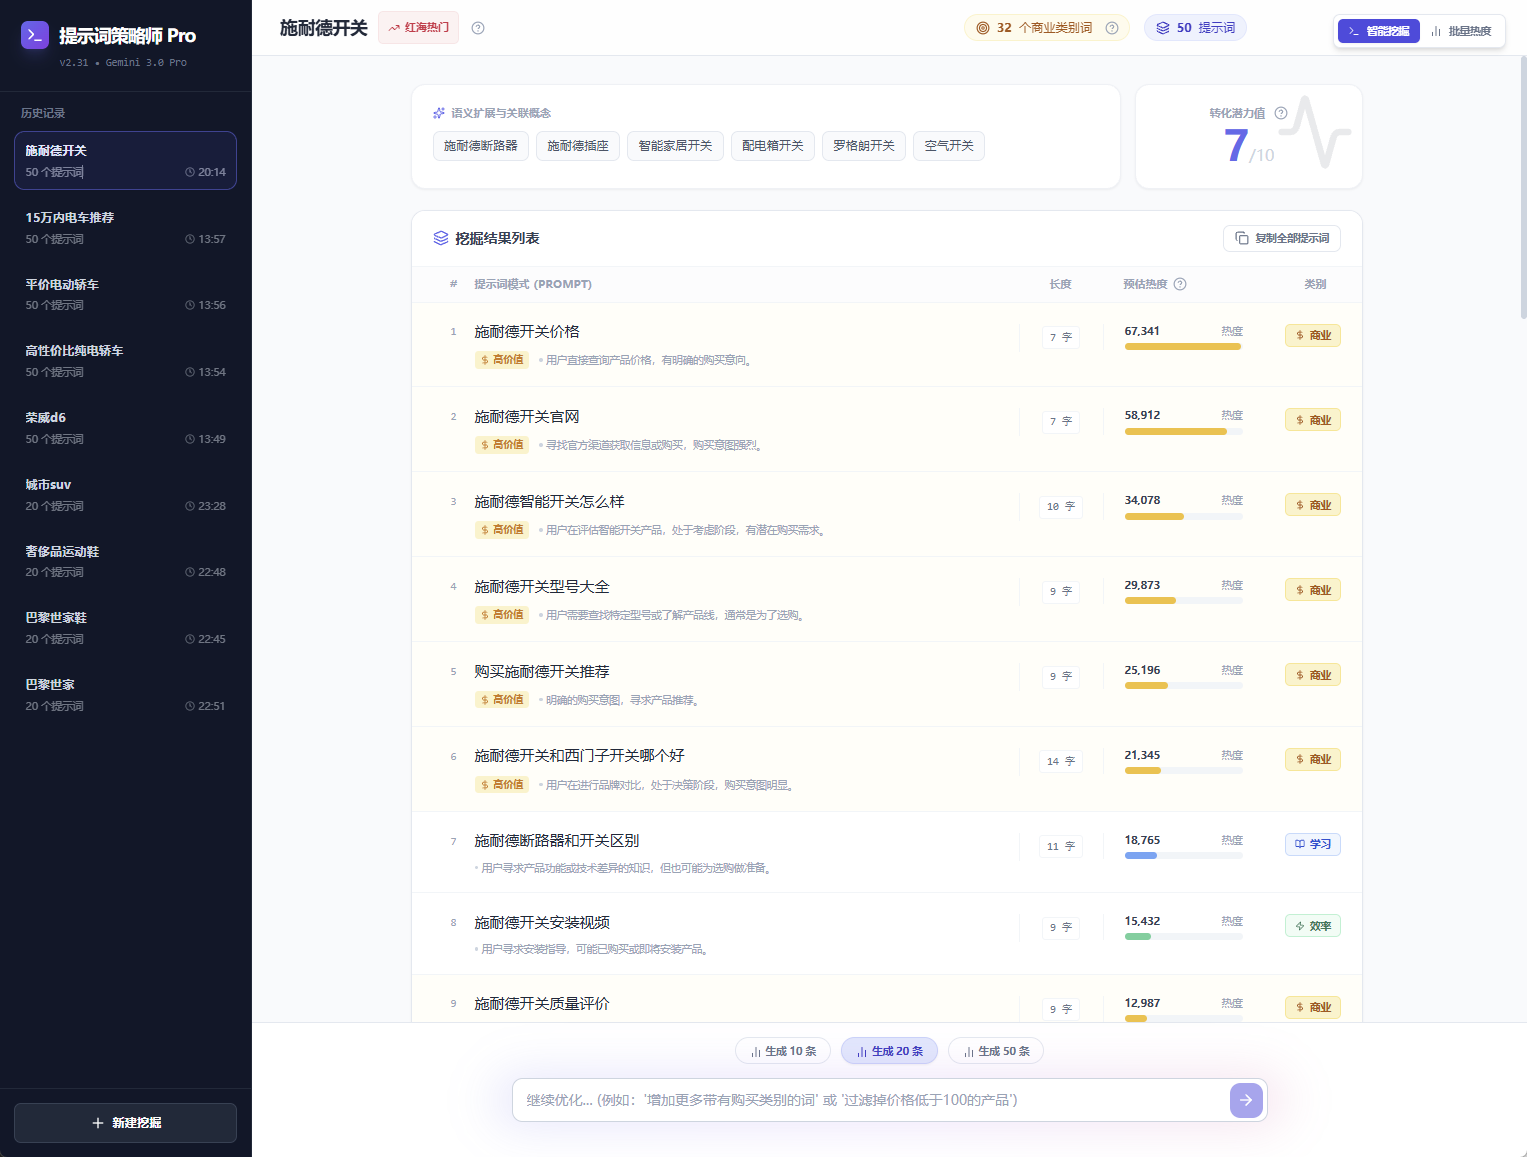Click the 历史记录 sidebar heading

[x=43, y=113]
